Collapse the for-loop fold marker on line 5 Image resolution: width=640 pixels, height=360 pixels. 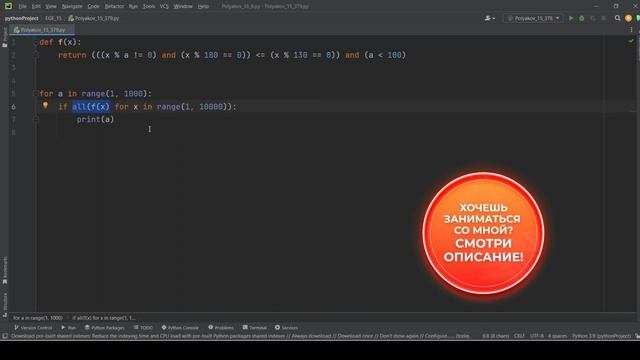(x=36, y=93)
